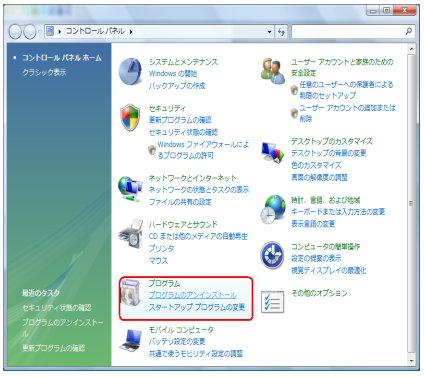The width and height of the screenshot is (424, 377).
Task: Open その他のオプション category
Action: click(x=319, y=293)
